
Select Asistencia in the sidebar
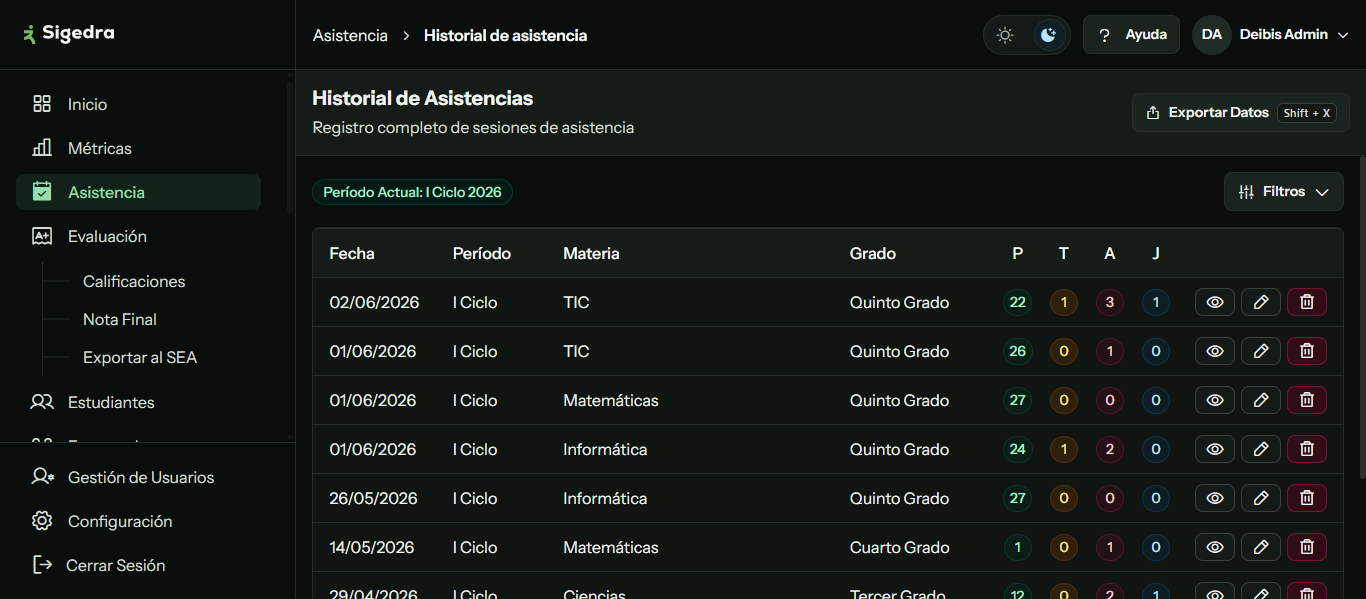pos(138,192)
